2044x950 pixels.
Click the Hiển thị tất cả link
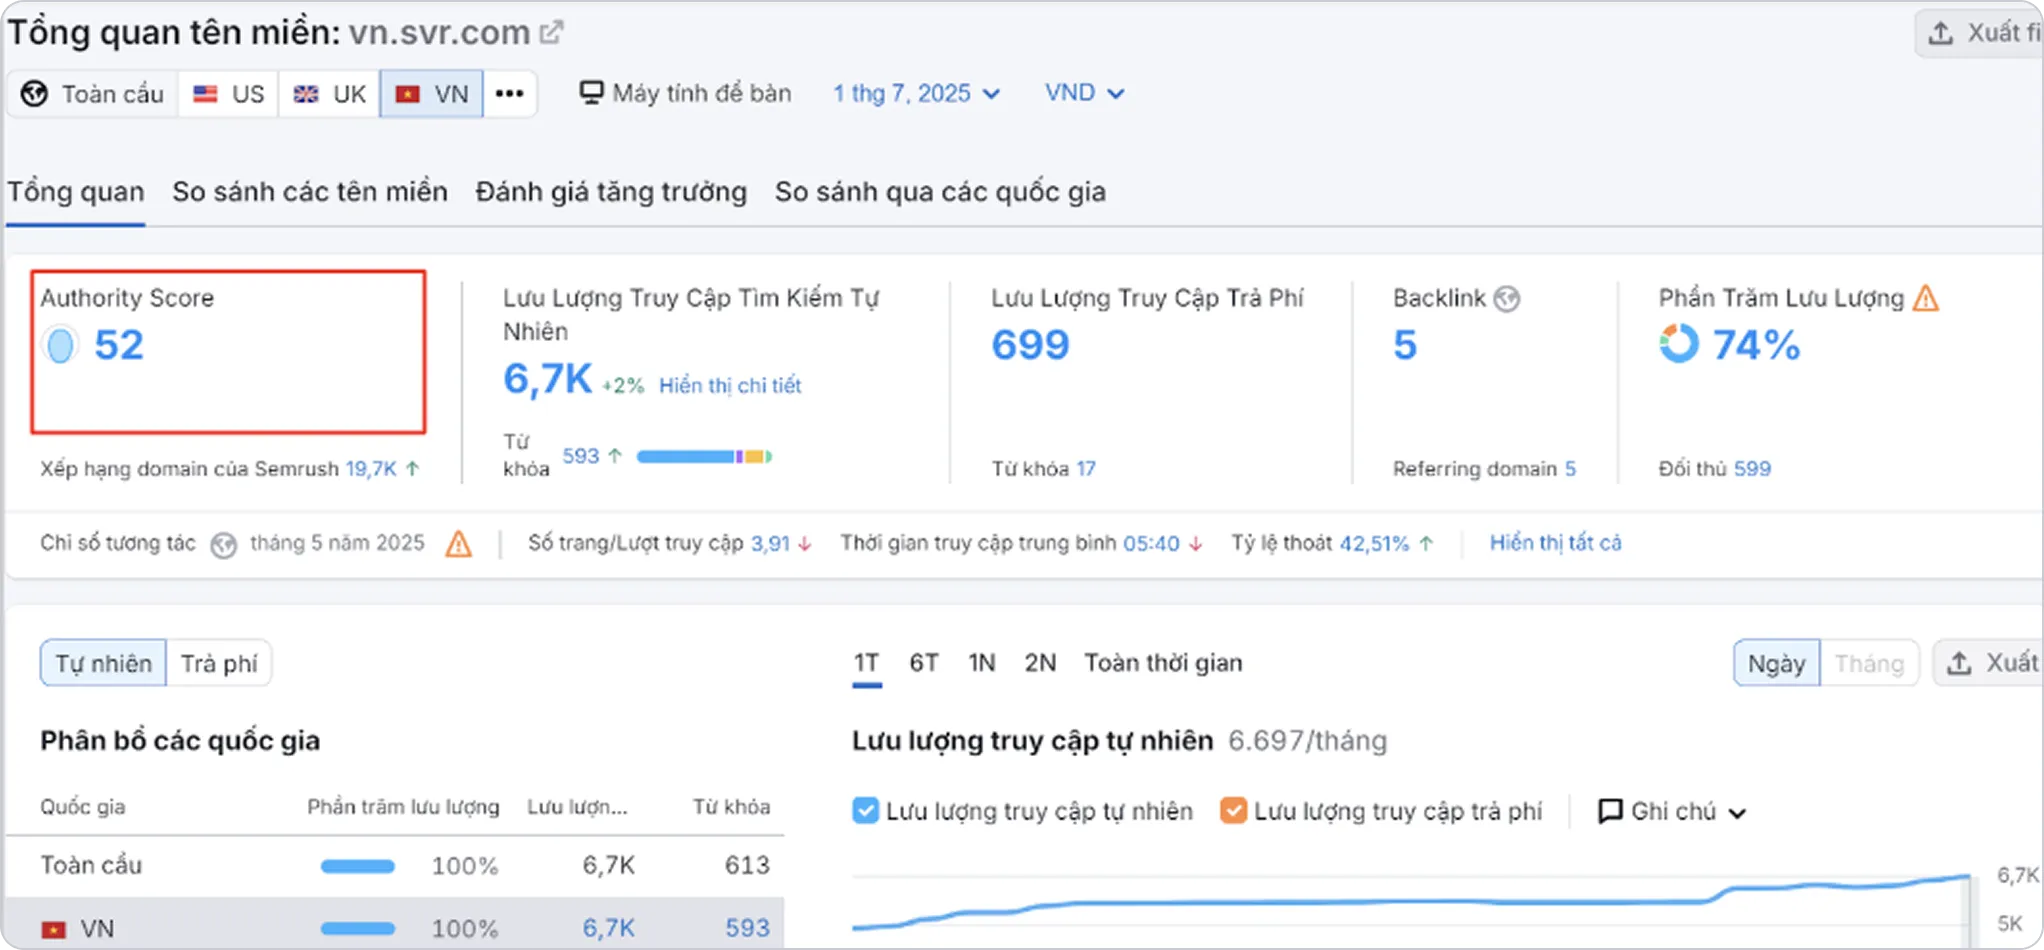(x=1555, y=543)
